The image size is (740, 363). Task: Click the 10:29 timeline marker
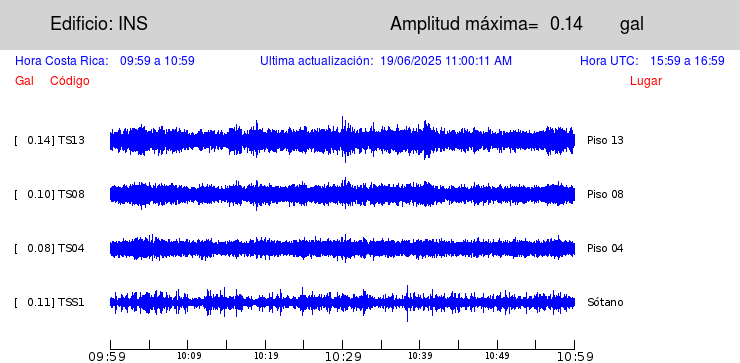point(343,356)
